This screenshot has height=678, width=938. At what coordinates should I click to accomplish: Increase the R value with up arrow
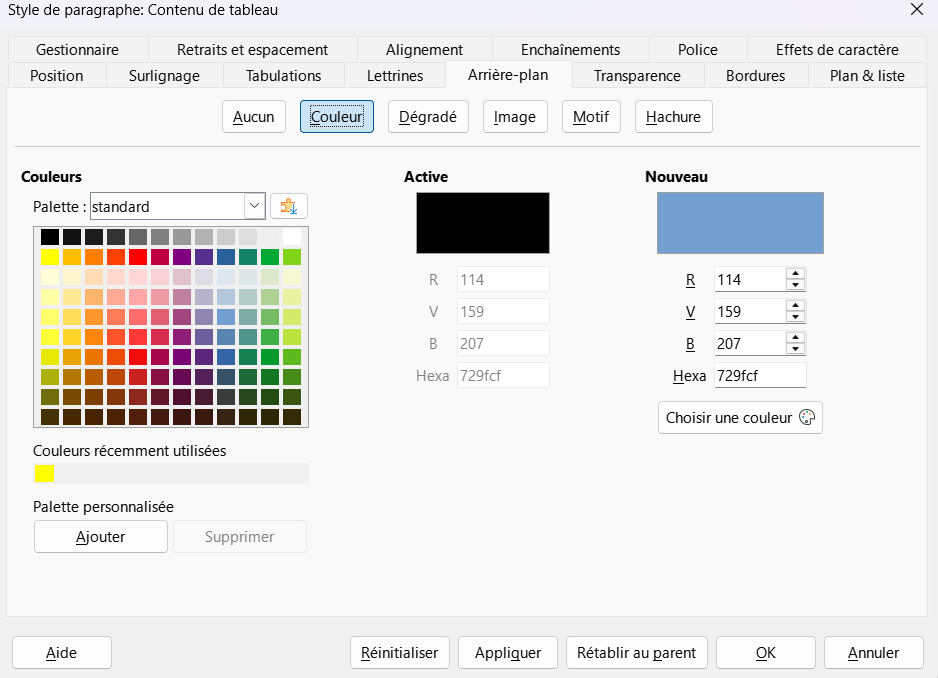[x=795, y=273]
